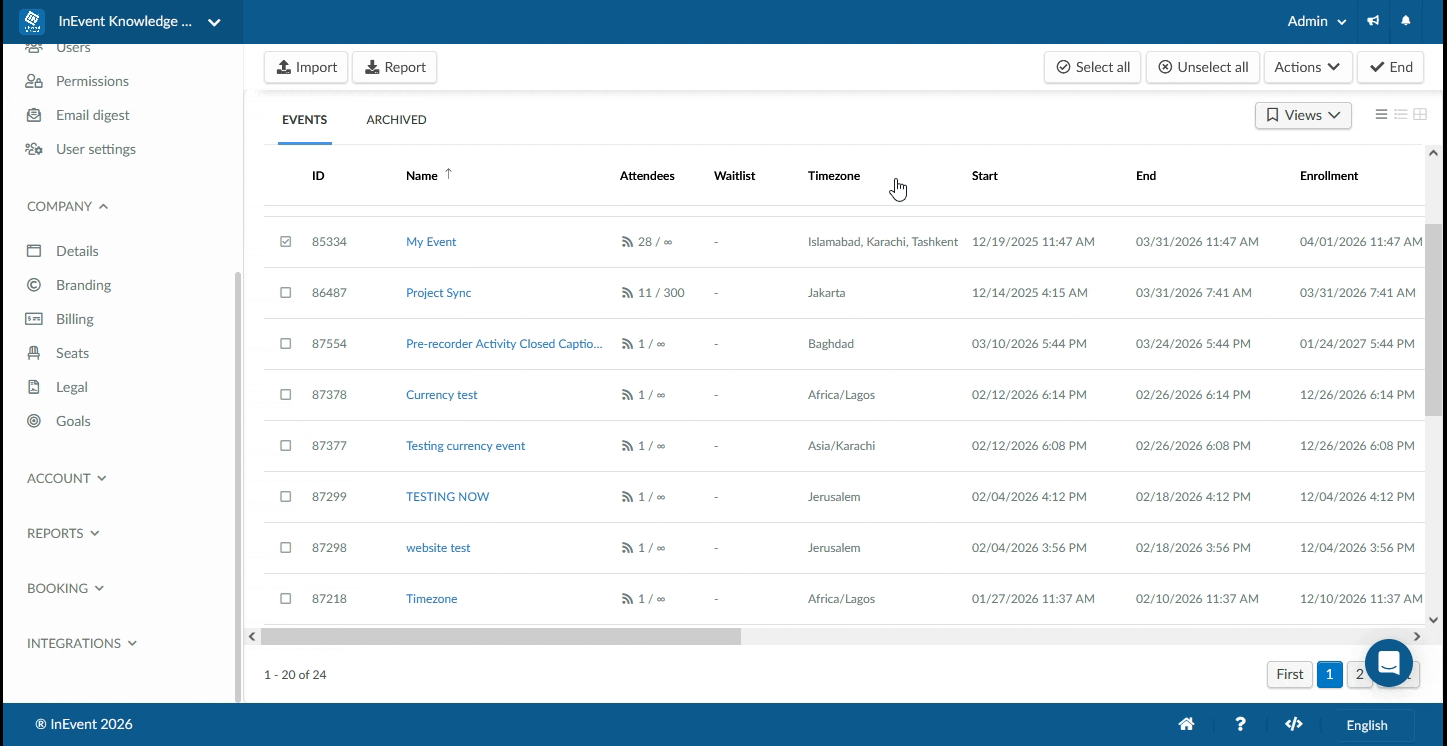Switch to the ARCHIVED tab
This screenshot has height=746, width=1447.
(396, 119)
